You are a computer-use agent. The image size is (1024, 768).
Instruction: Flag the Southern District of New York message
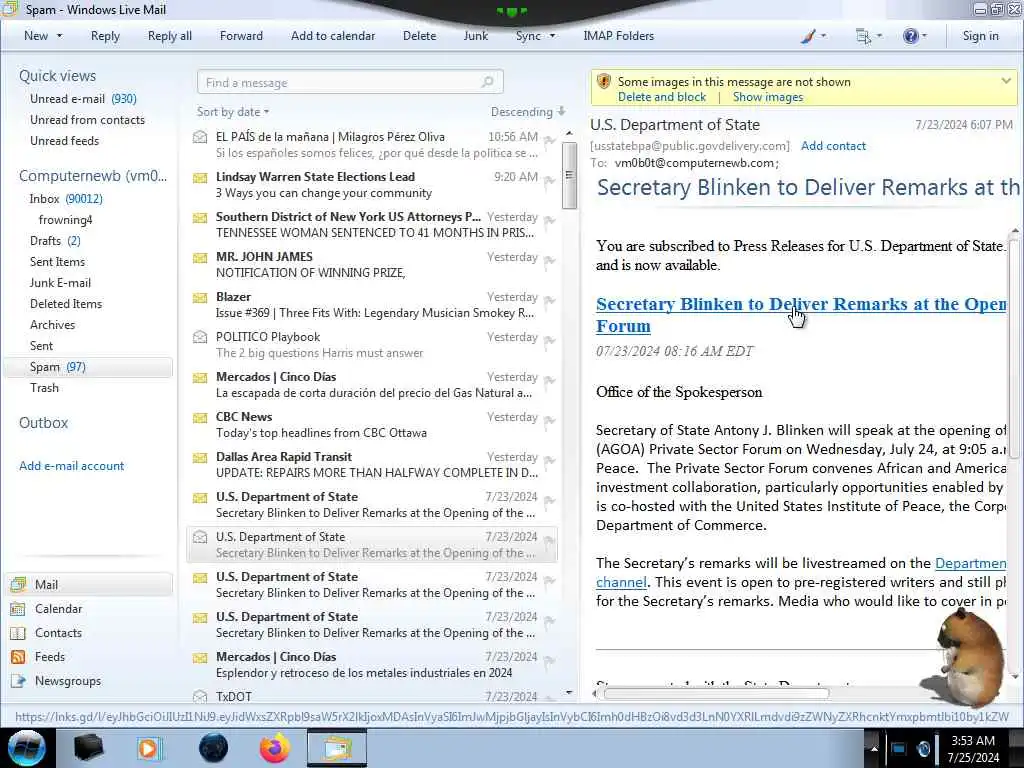pyautogui.click(x=550, y=220)
